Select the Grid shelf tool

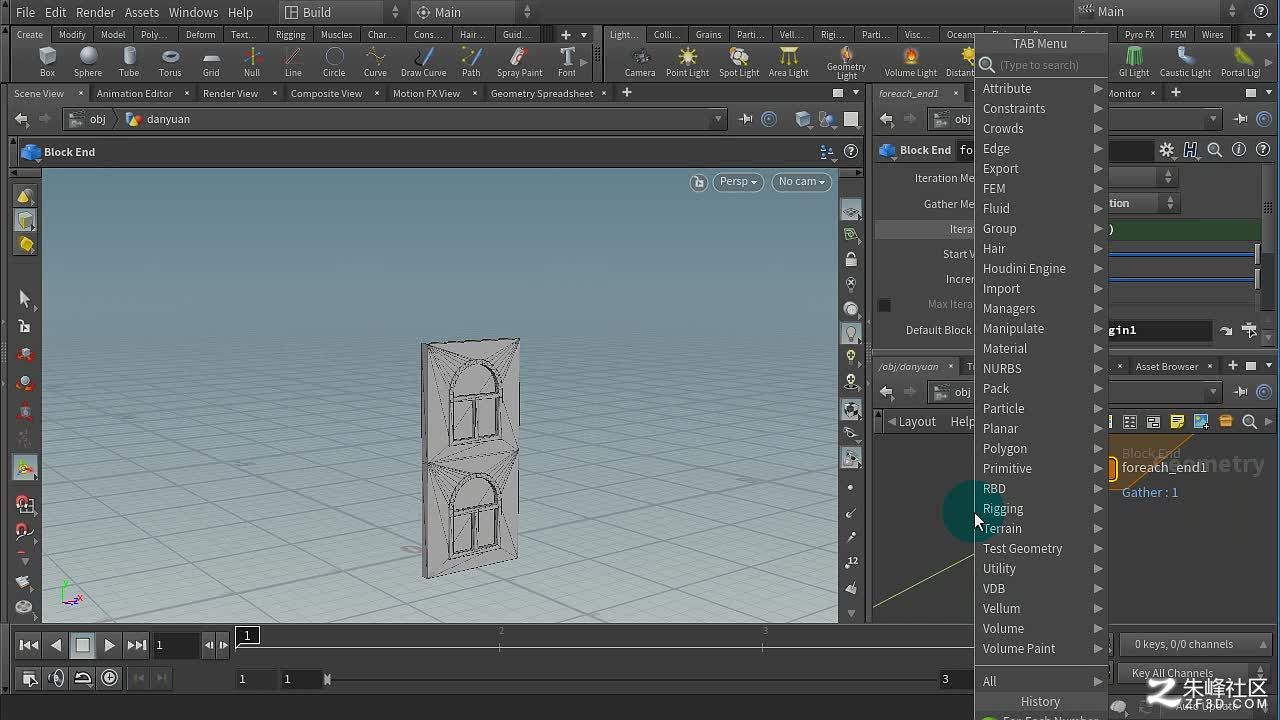point(211,62)
